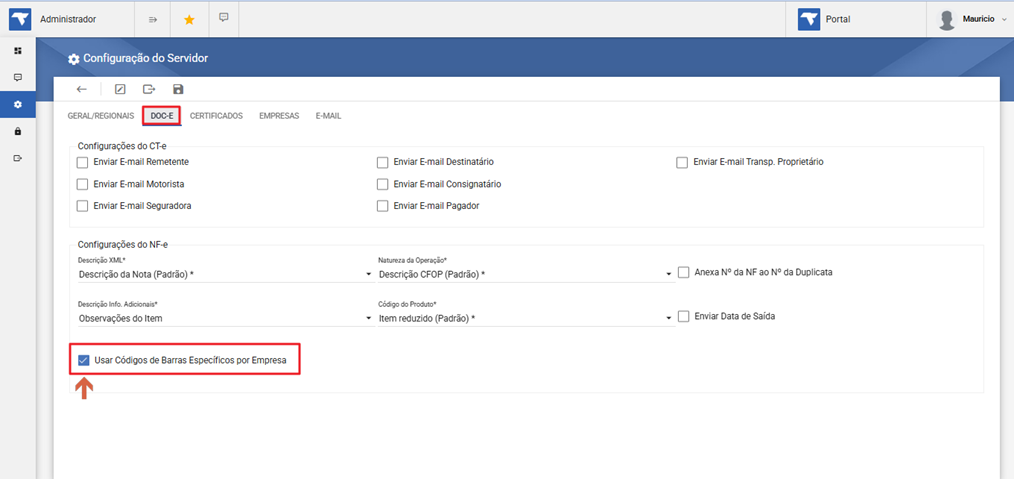Save using the floppy disk toolbar icon
Image resolution: width=1014 pixels, height=479 pixels.
pos(178,89)
